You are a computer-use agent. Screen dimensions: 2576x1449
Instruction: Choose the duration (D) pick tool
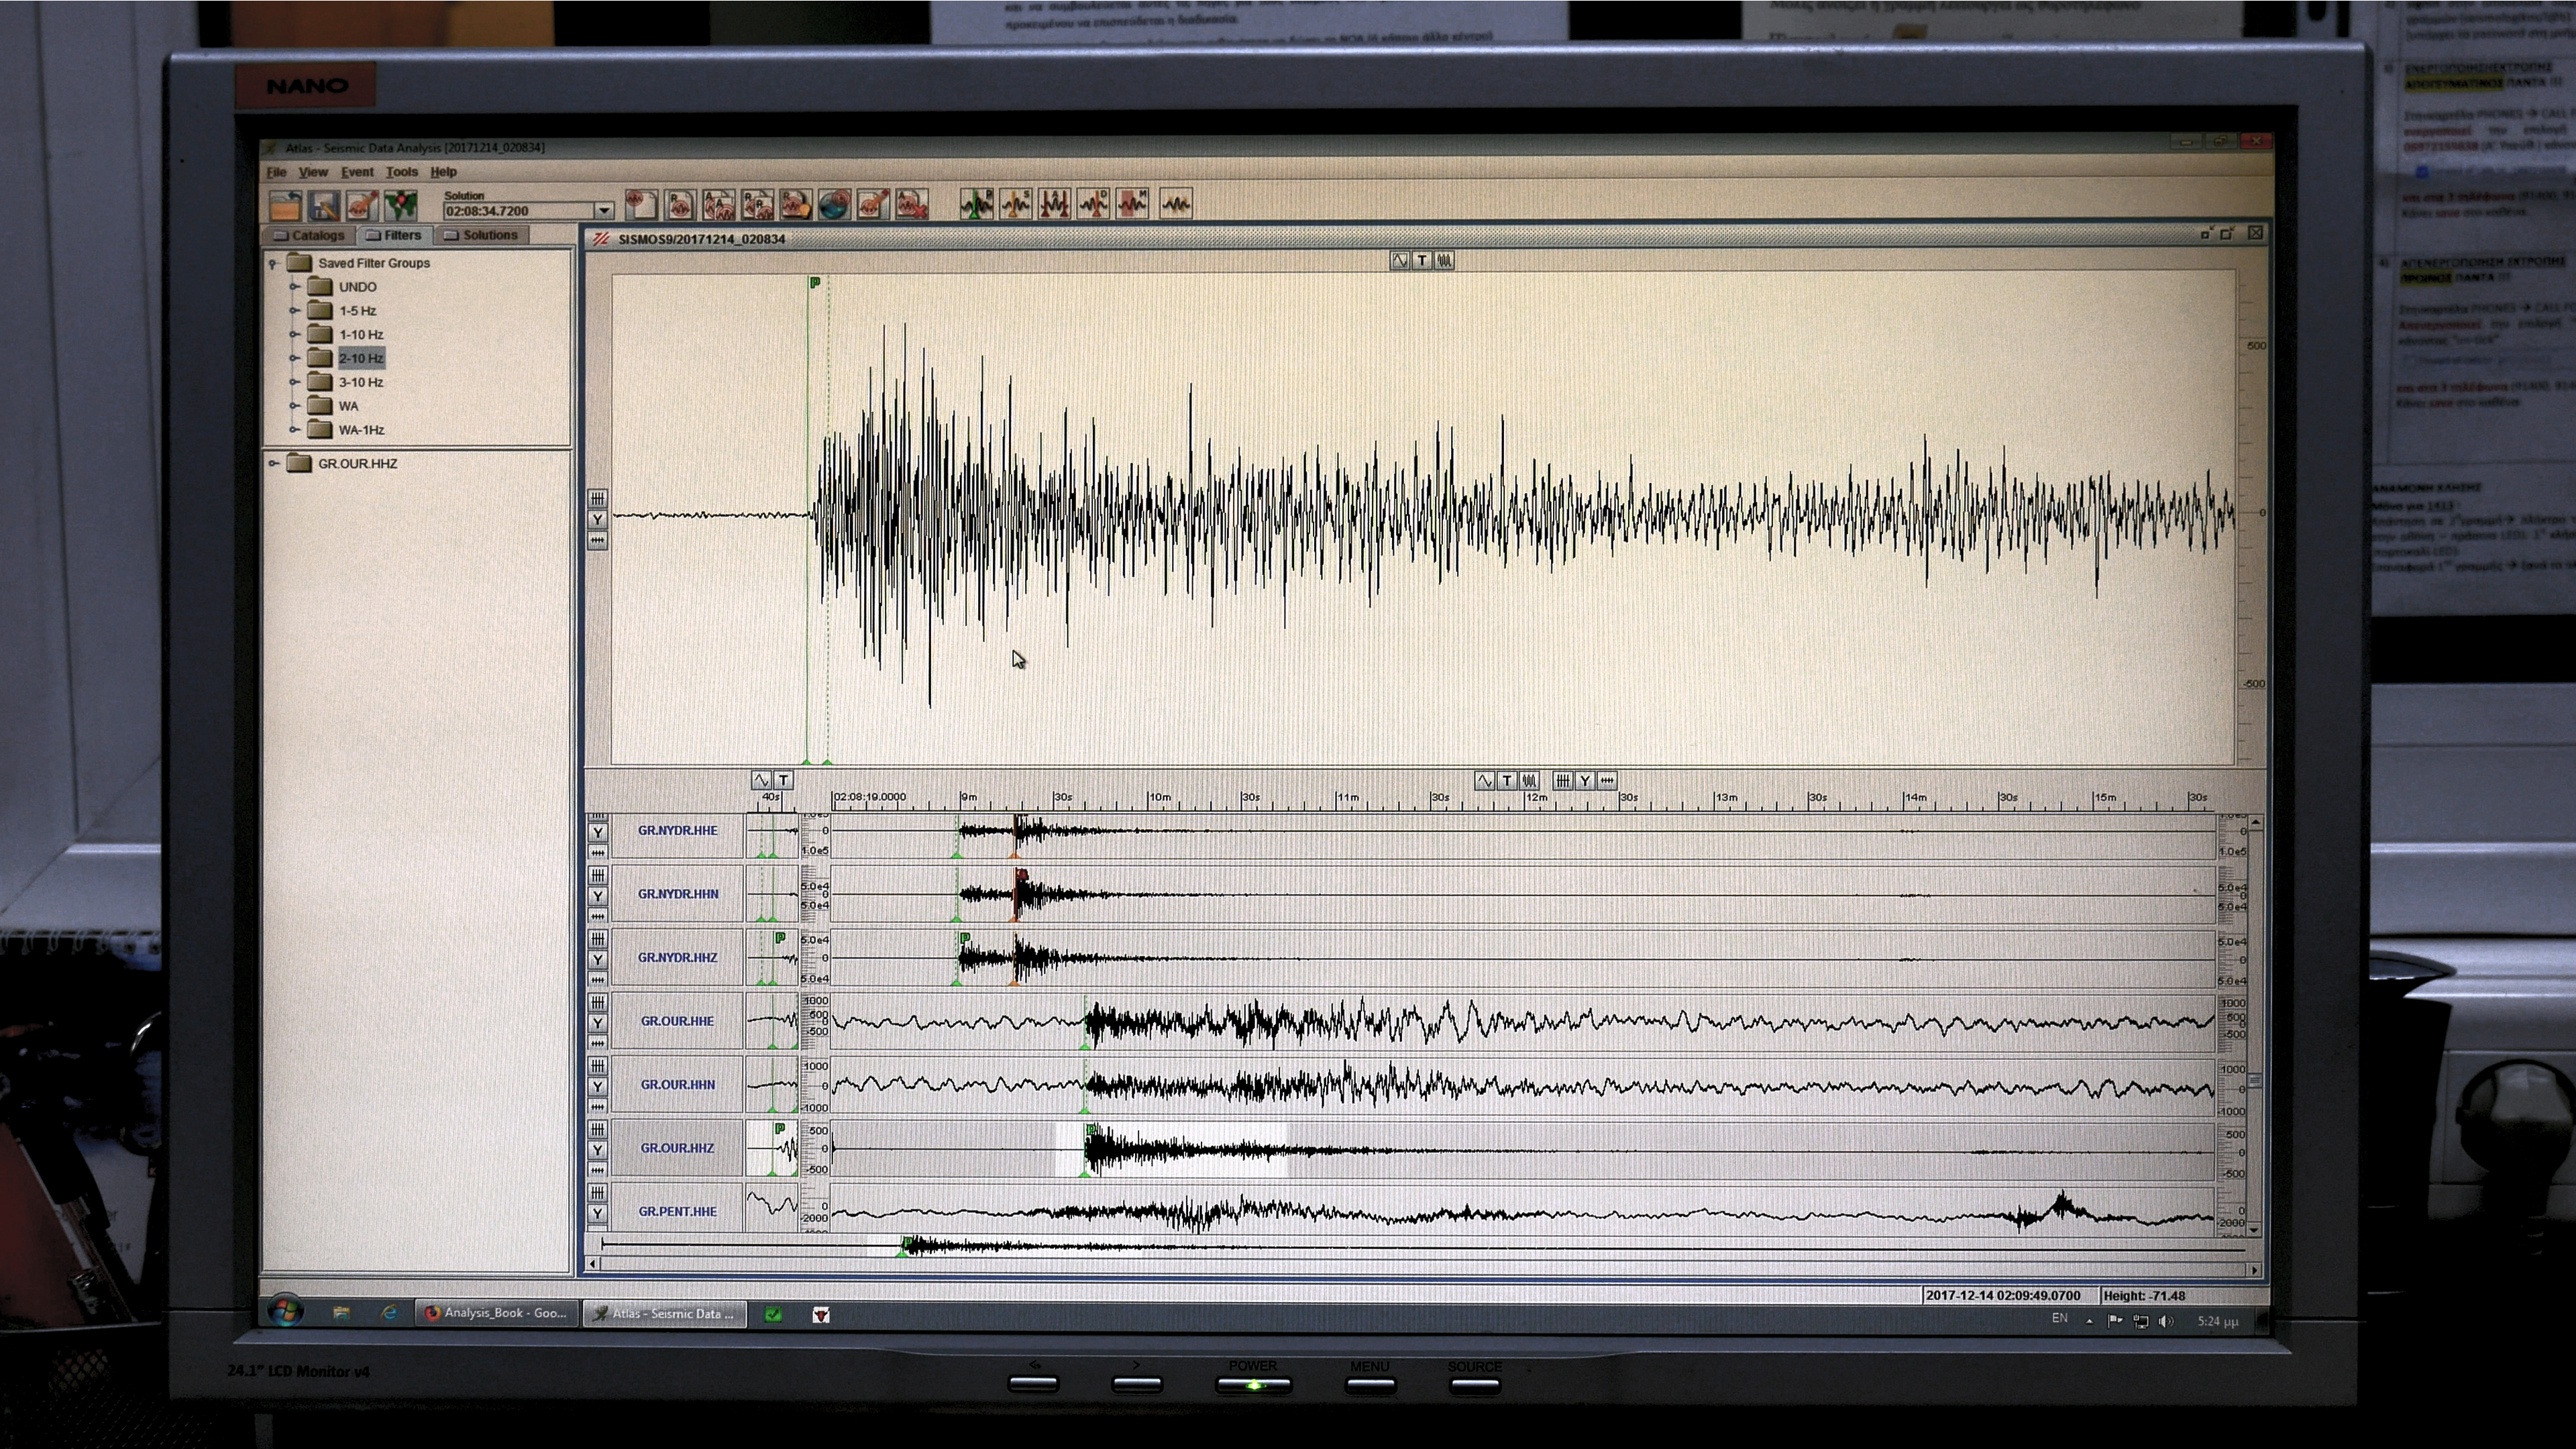[x=1093, y=204]
